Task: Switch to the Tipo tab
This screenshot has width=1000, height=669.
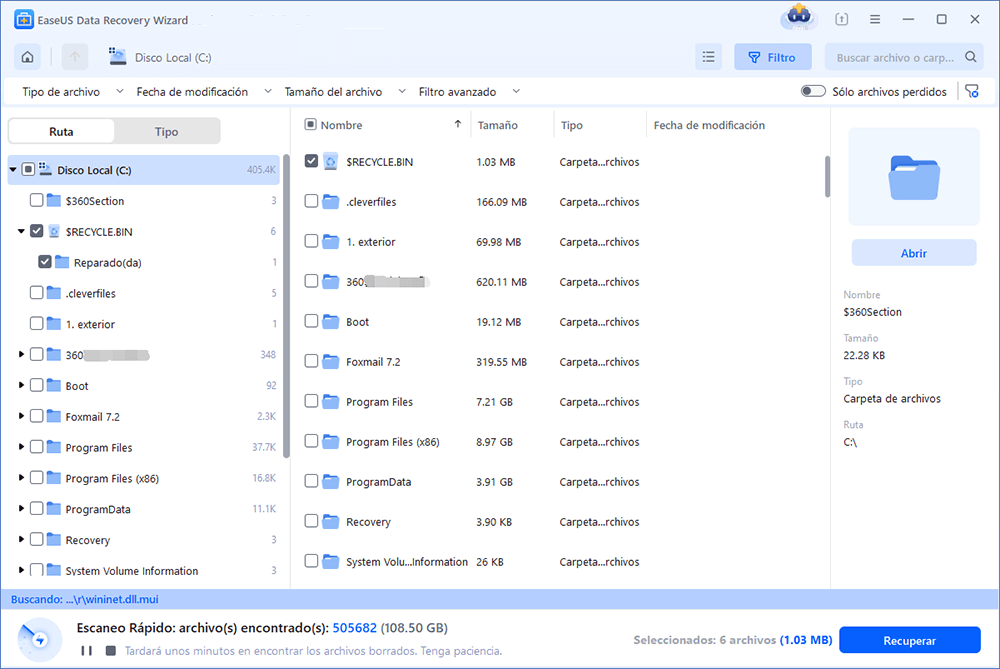Action: (x=166, y=131)
